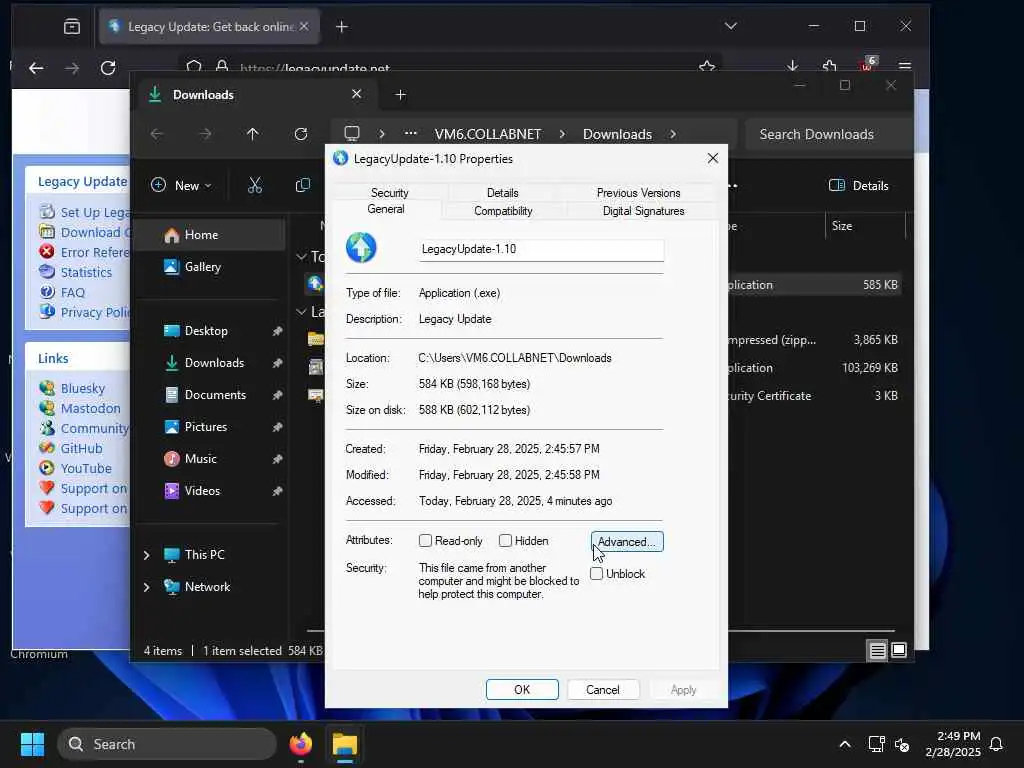The height and width of the screenshot is (768, 1024).
Task: Open the Digital Signatures tab
Action: [x=643, y=211]
